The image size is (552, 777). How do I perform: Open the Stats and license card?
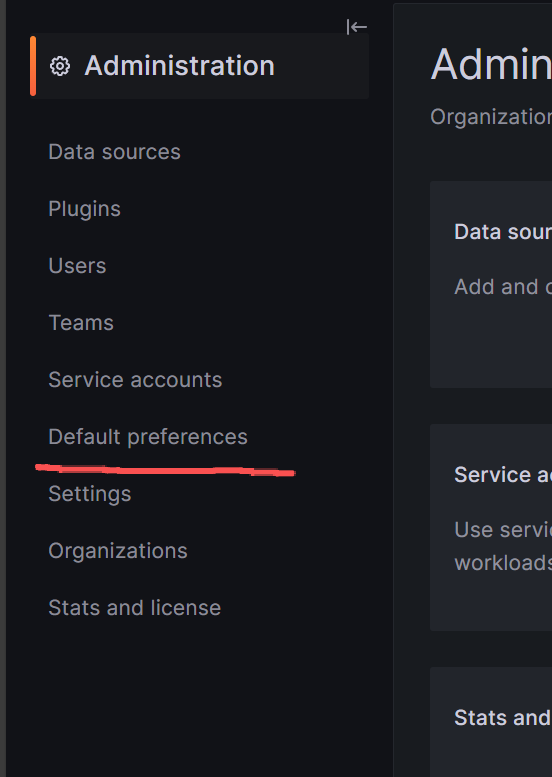pyautogui.click(x=491, y=722)
